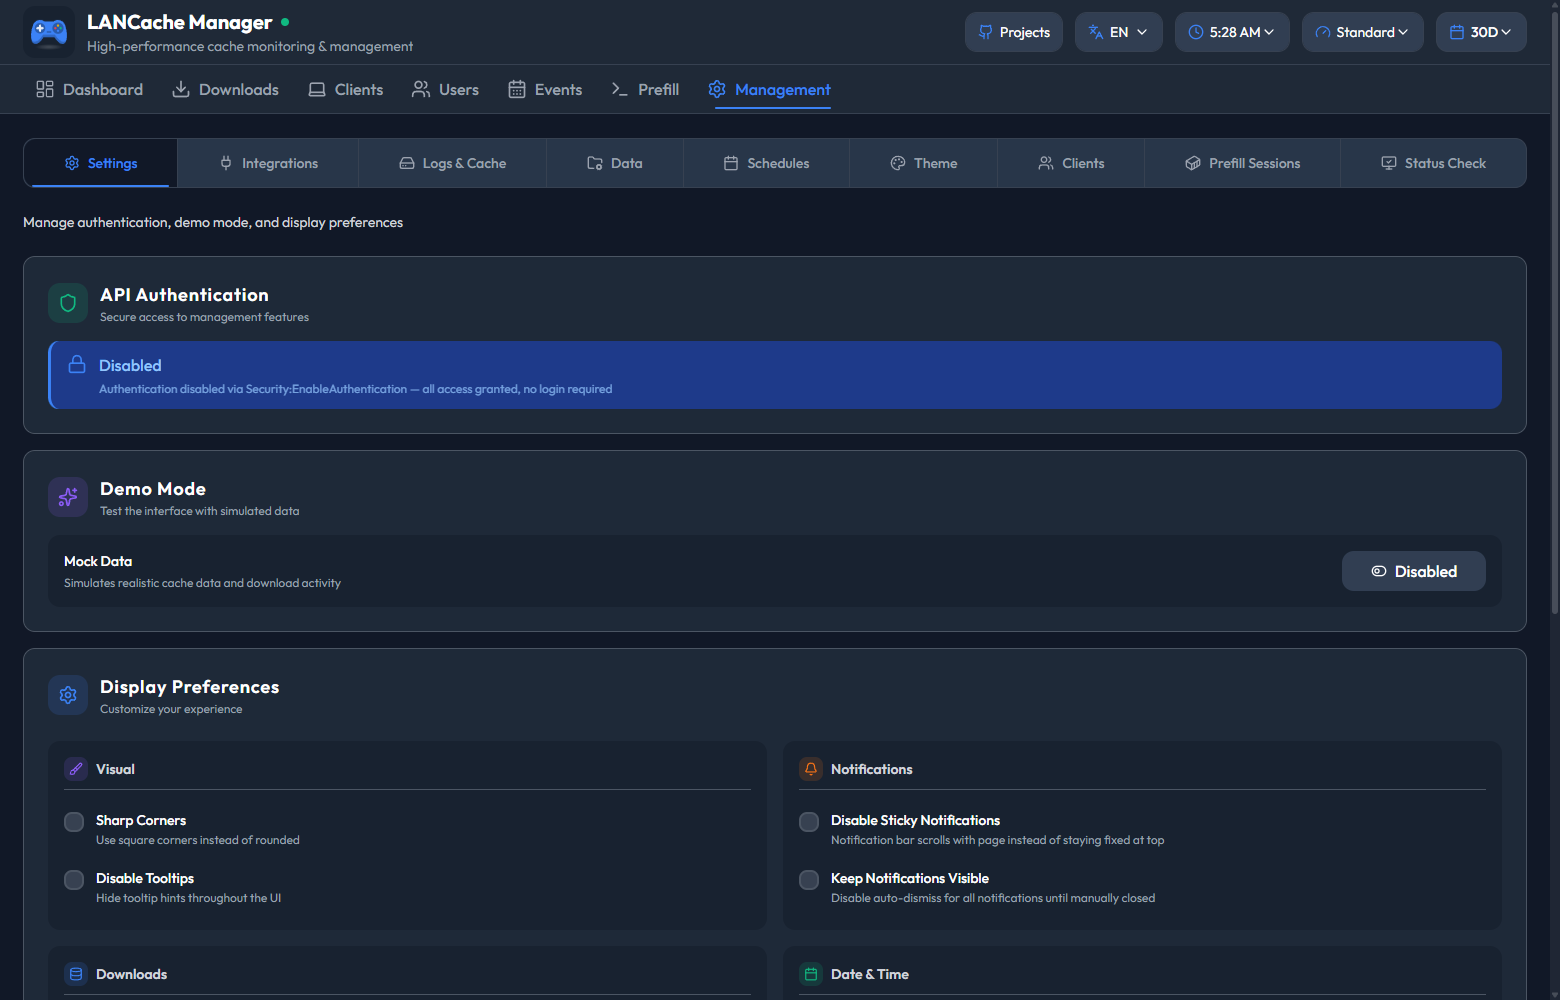
Task: Switch to the Logs & Cache tab
Action: pyautogui.click(x=452, y=163)
